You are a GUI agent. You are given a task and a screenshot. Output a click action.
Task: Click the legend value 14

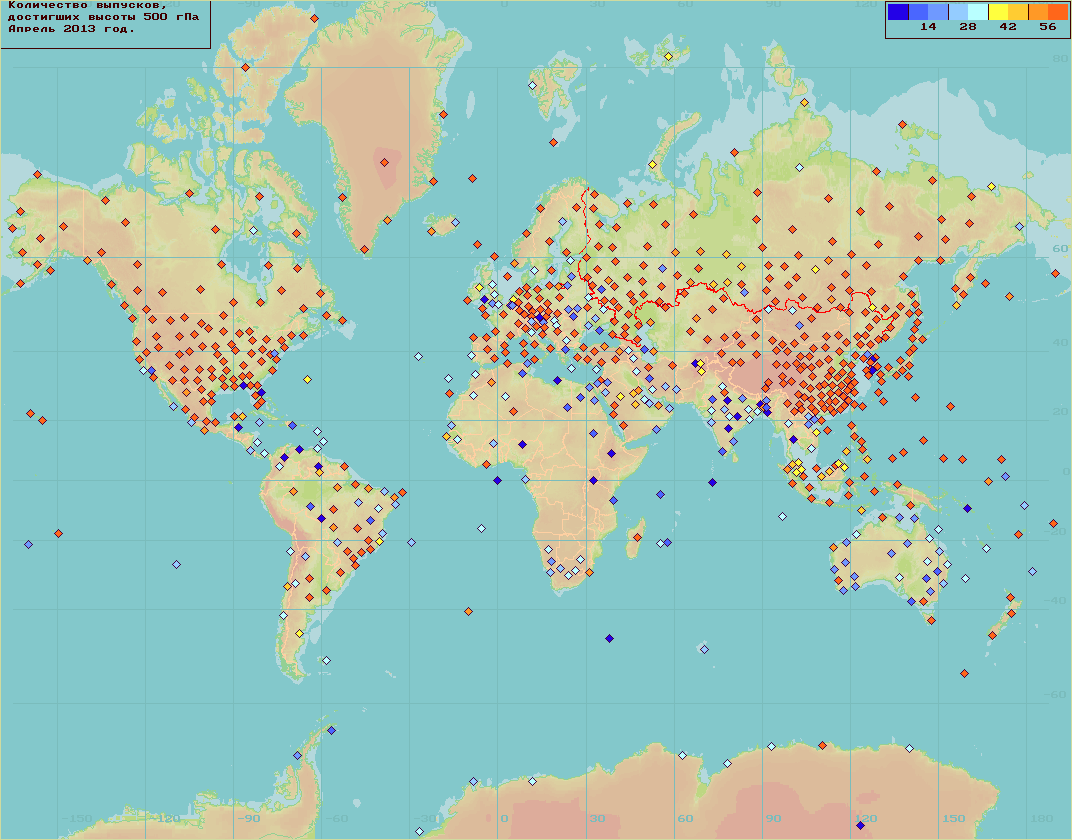point(928,27)
